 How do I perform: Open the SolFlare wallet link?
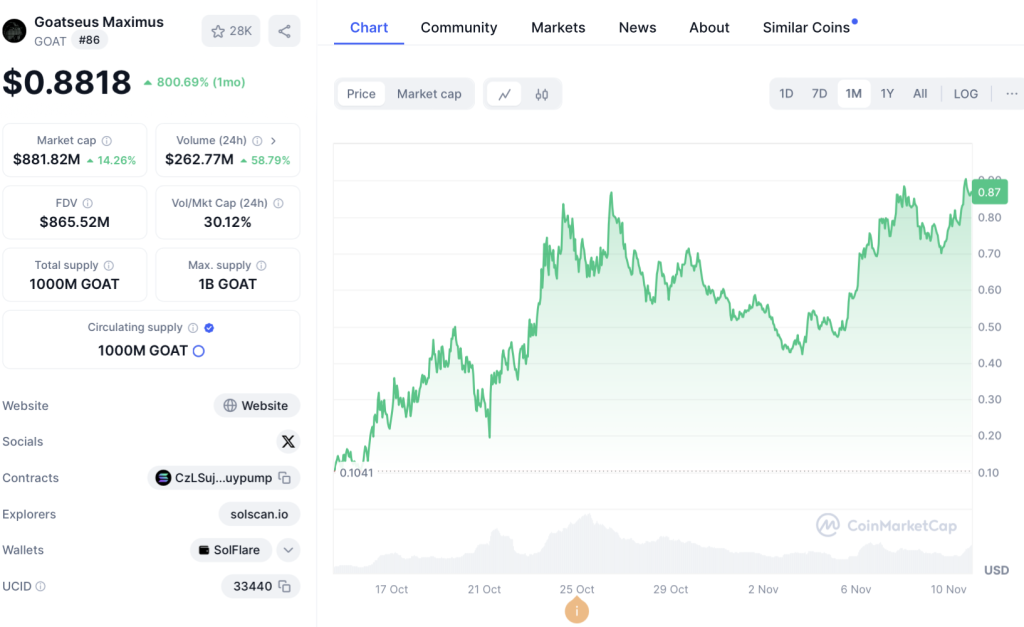(x=231, y=550)
